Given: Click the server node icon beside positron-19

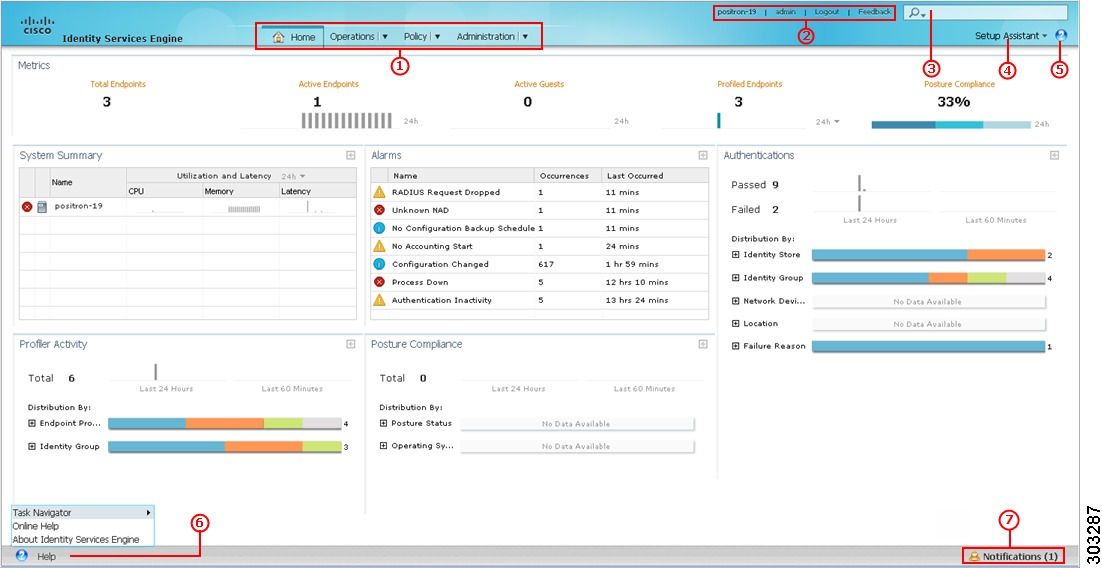Looking at the screenshot, I should [41, 207].
